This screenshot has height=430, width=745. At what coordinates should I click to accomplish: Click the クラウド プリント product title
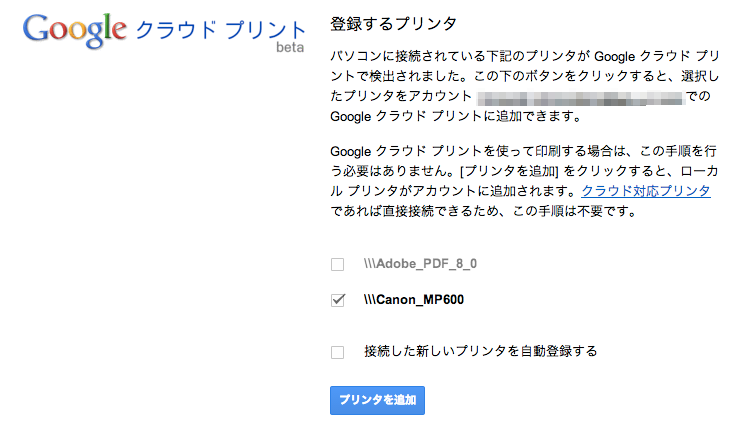pos(220,30)
